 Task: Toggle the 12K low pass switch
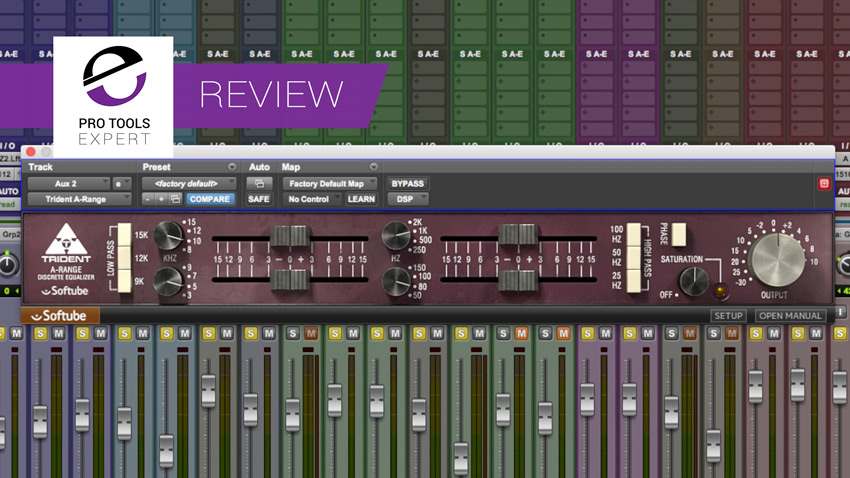[x=125, y=258]
